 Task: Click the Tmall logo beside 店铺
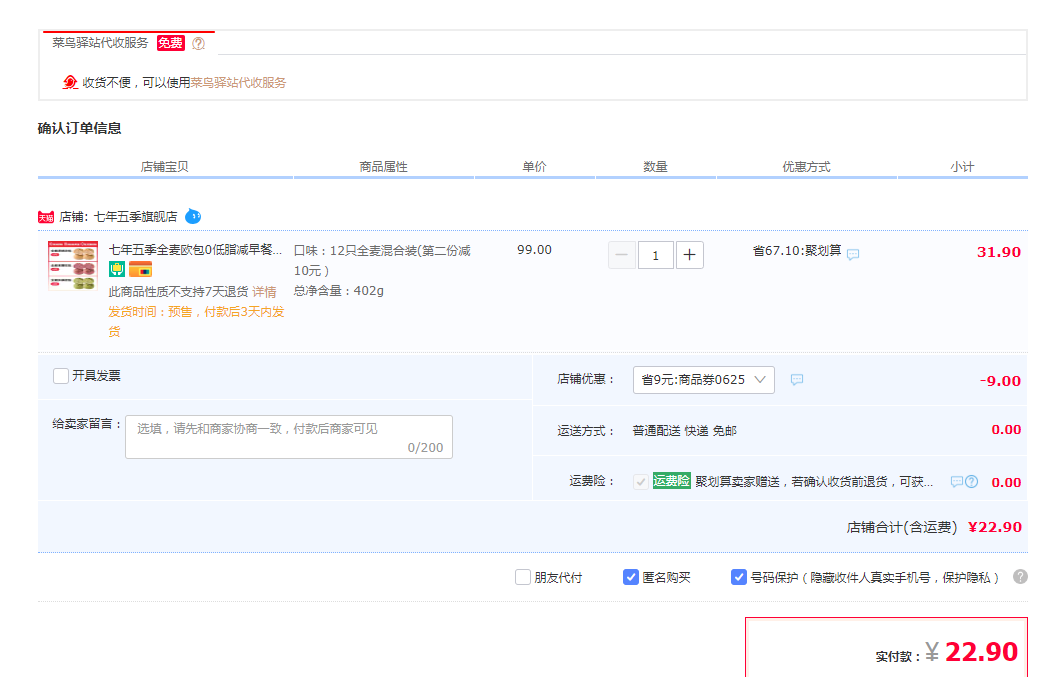click(46, 217)
